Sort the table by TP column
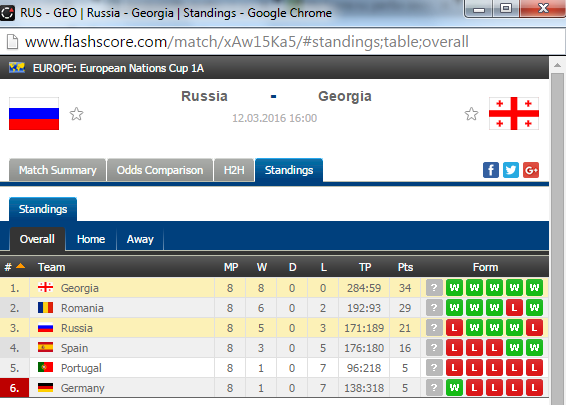This screenshot has width=566, height=405. click(365, 267)
